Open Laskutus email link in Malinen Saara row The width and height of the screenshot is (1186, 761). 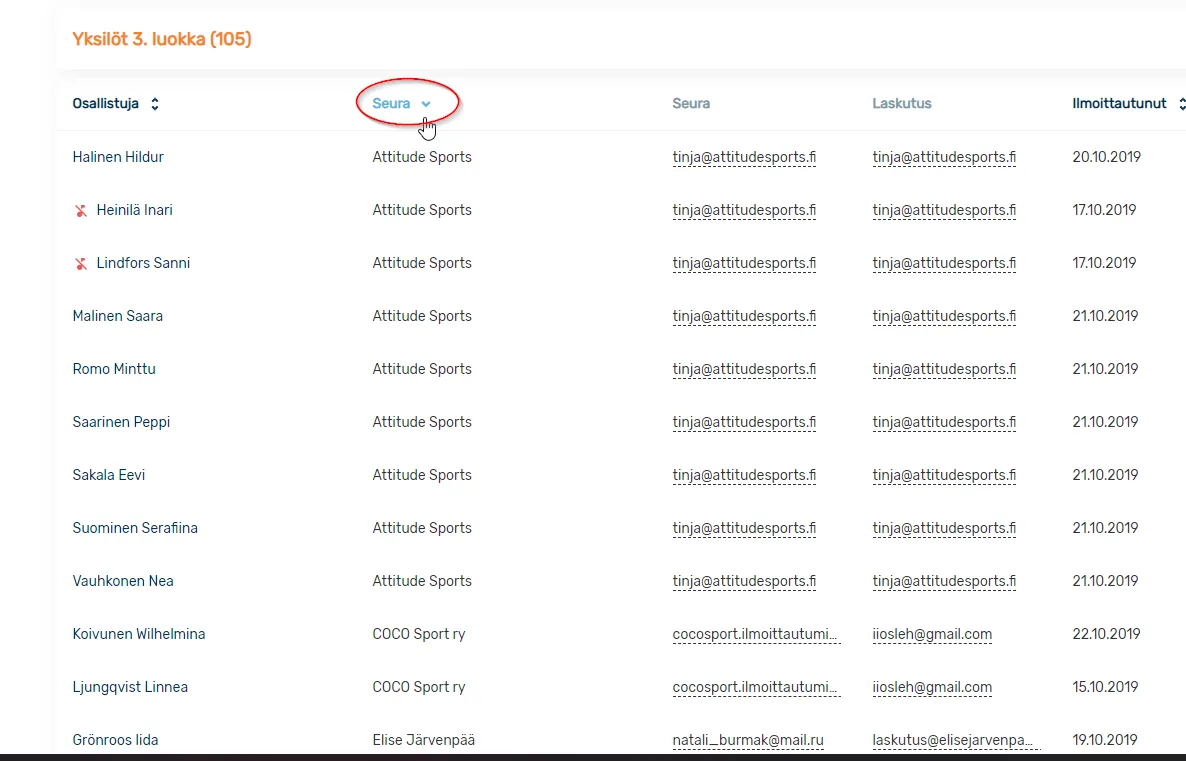point(944,316)
